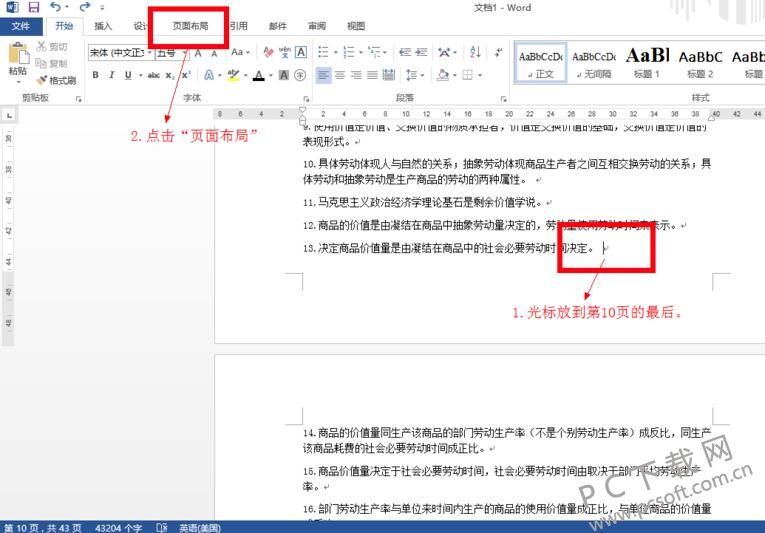The height and width of the screenshot is (533, 765).
Task: Click the Undo arrow icon
Action: (56, 7)
